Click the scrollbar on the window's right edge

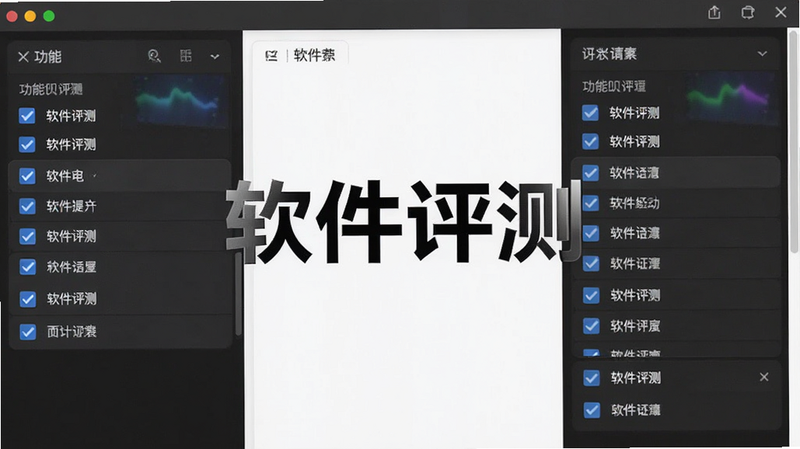click(x=794, y=140)
